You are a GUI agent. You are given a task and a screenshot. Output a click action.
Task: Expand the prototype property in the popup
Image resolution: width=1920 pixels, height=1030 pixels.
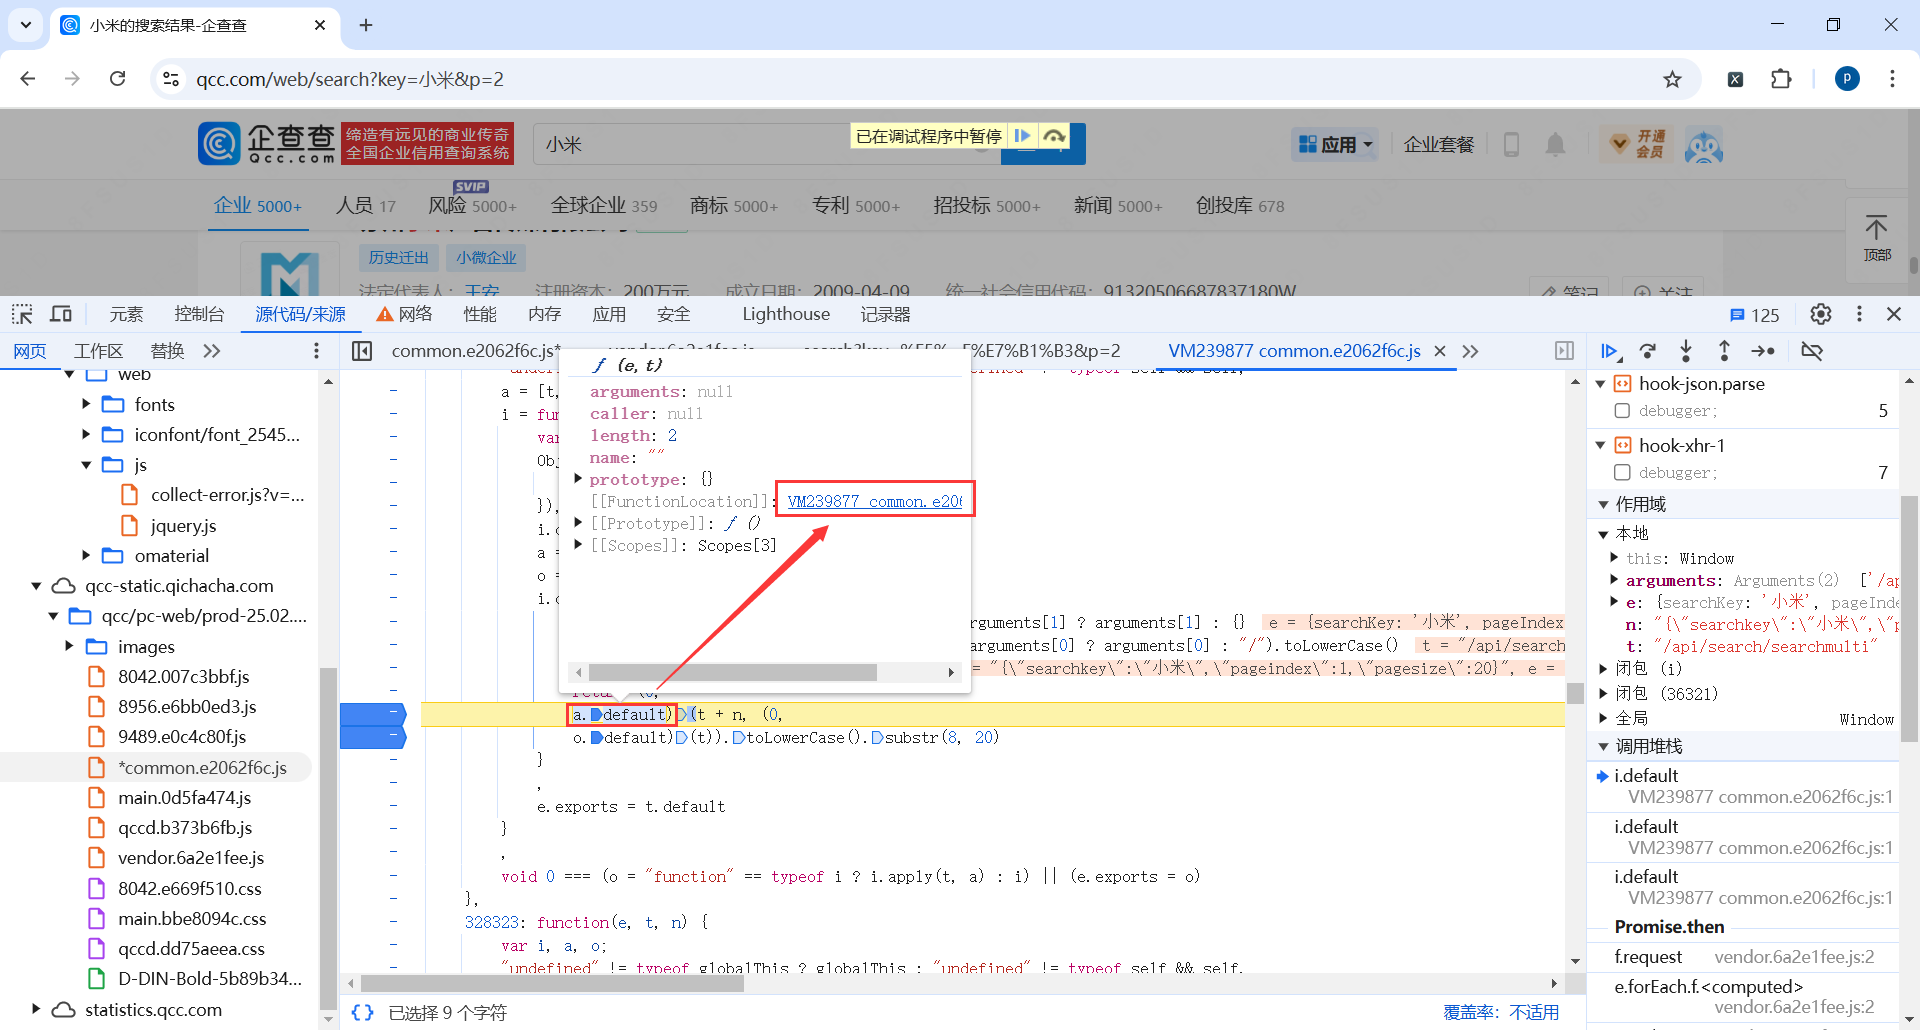578,479
